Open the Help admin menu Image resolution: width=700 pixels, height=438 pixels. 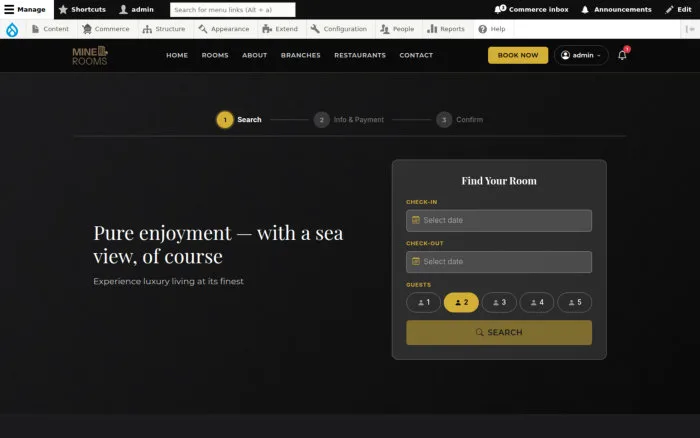point(492,29)
